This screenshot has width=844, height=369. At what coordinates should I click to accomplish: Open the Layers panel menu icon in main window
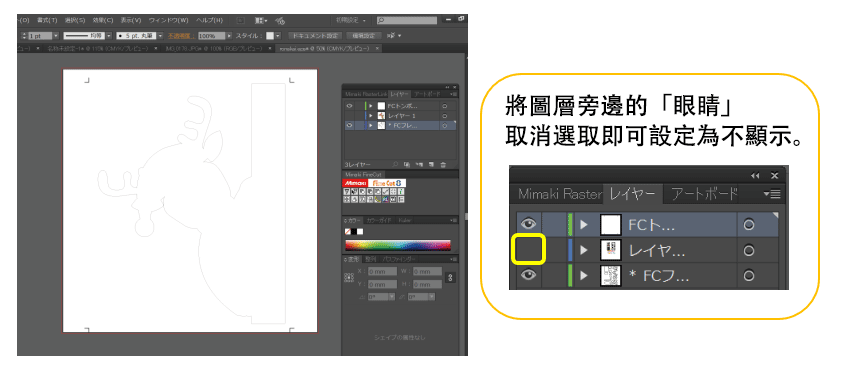pyautogui.click(x=453, y=94)
